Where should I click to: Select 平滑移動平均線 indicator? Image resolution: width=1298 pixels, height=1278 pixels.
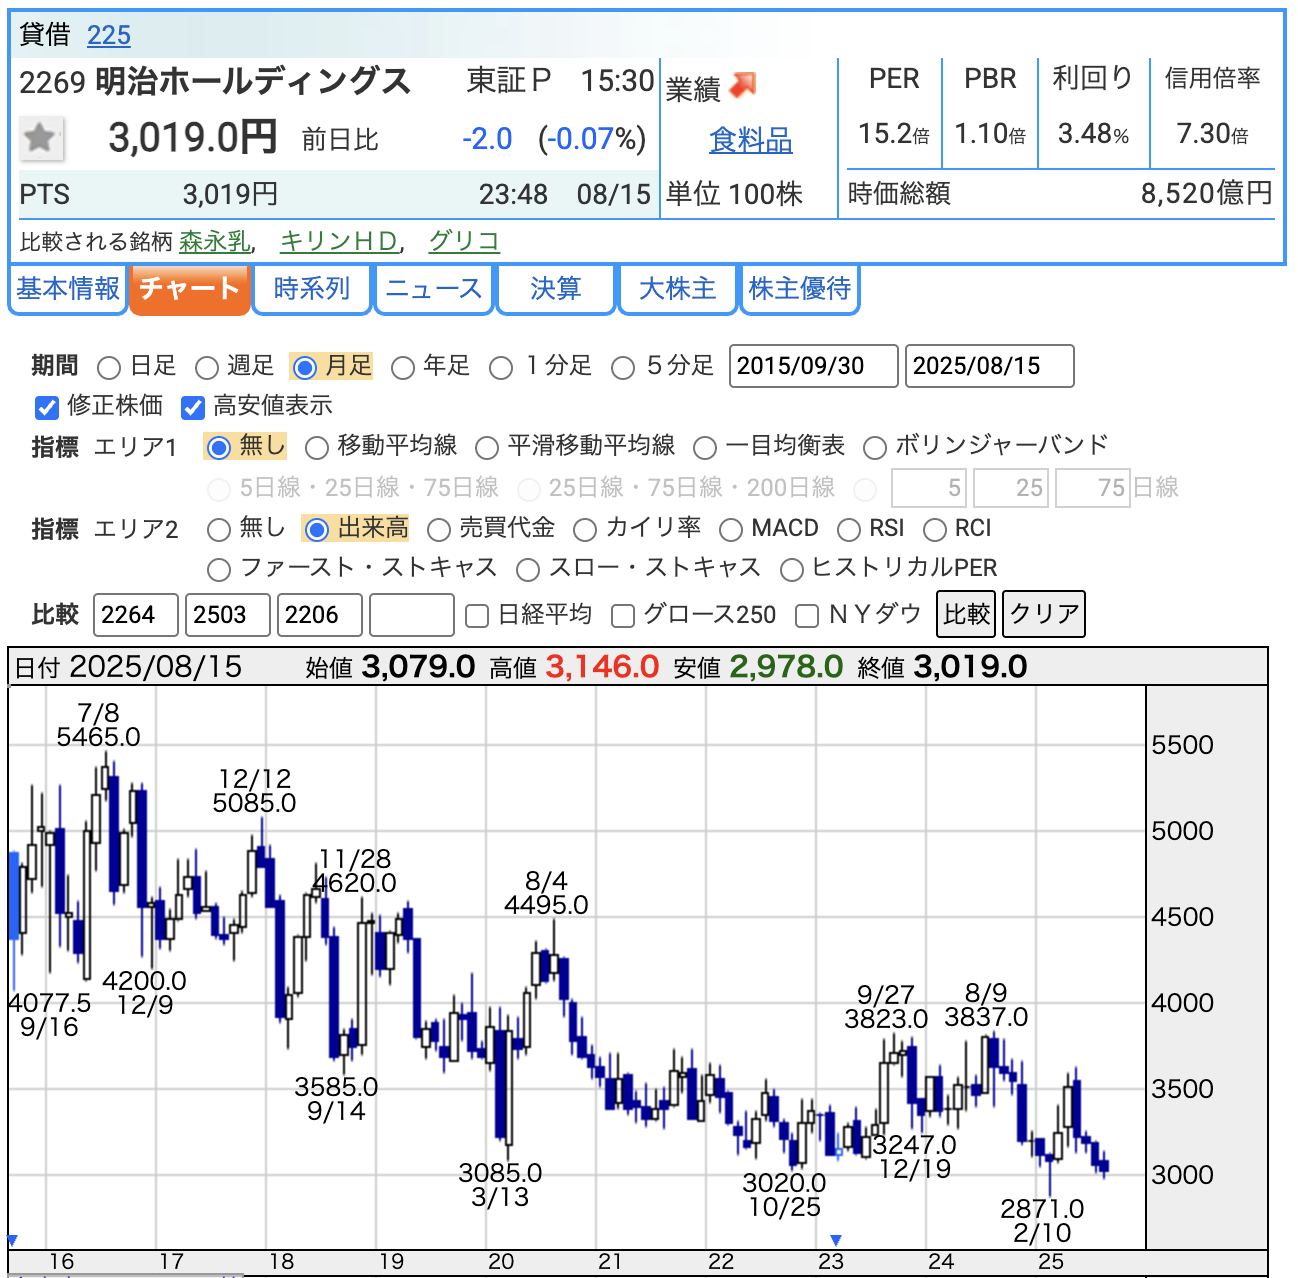[487, 447]
